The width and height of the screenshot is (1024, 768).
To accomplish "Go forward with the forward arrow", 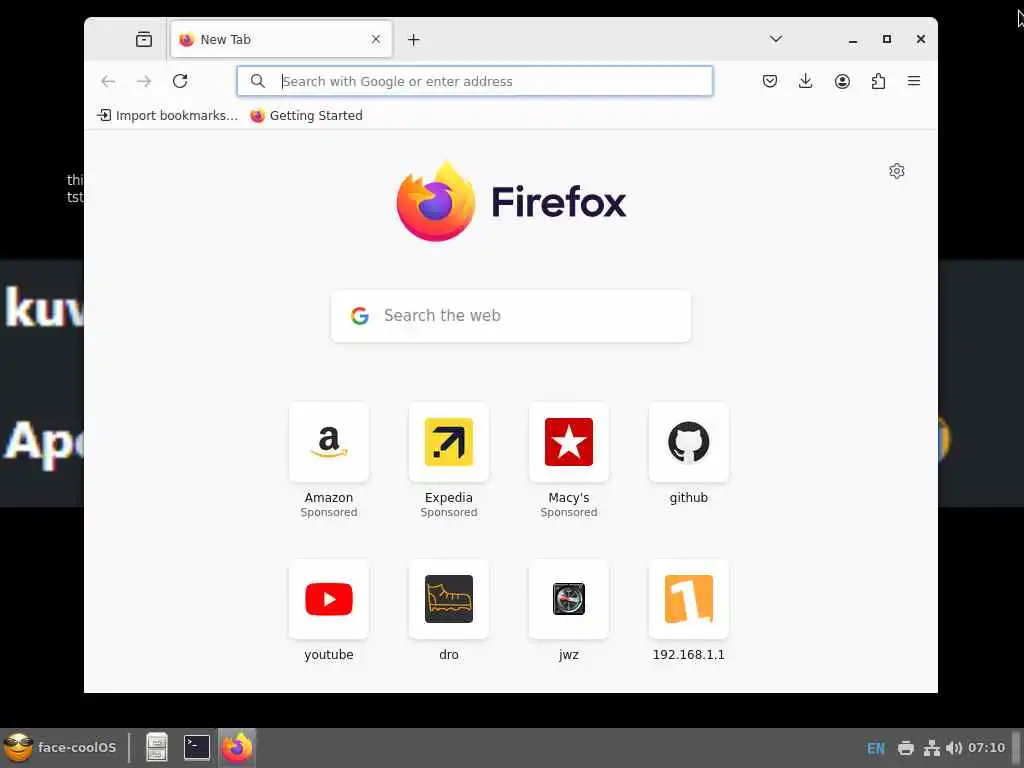I will coord(144,81).
